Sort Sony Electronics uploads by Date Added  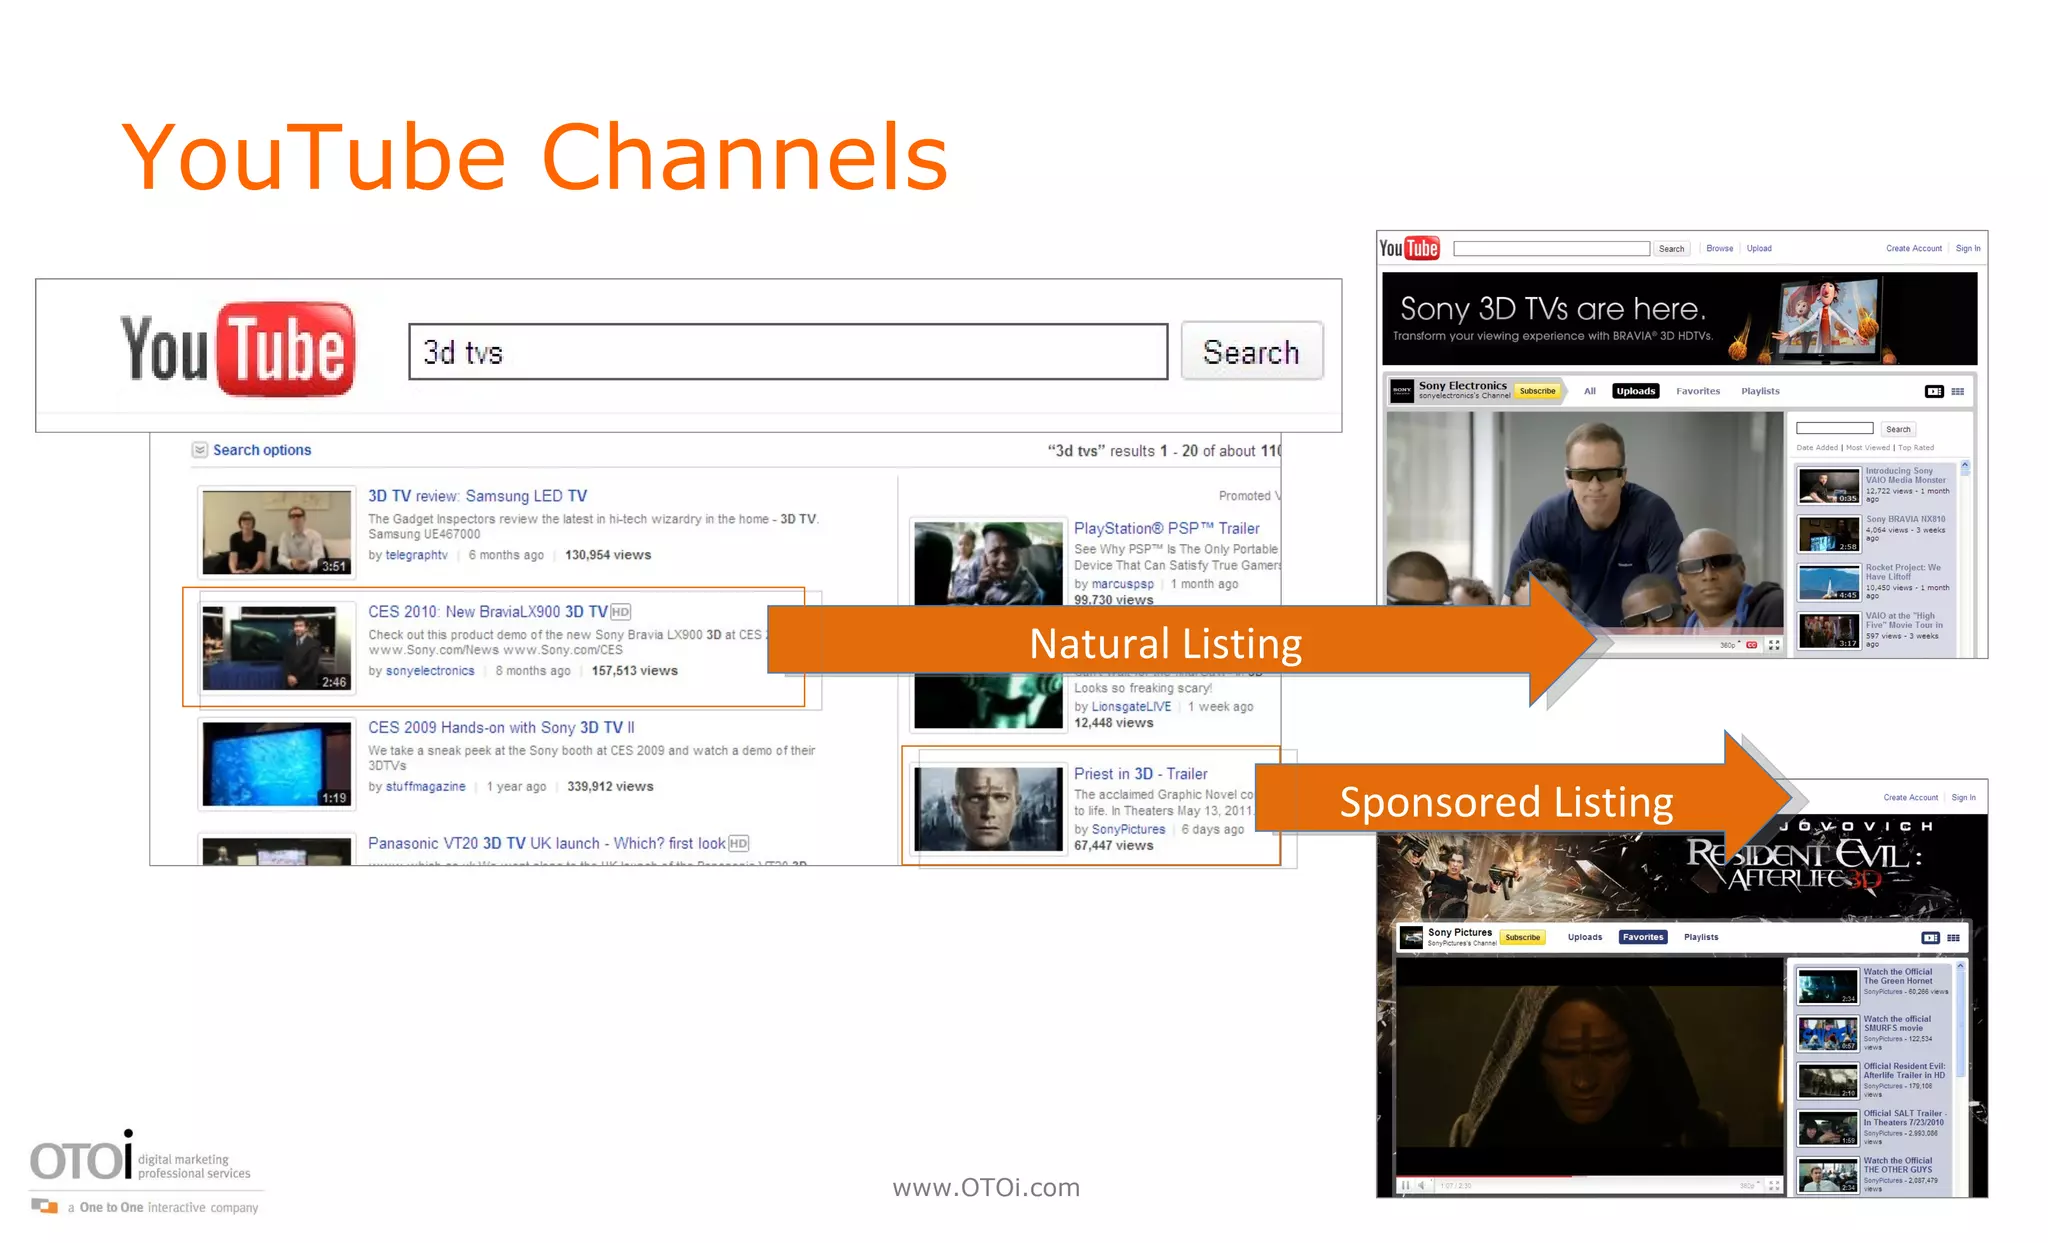(1817, 448)
